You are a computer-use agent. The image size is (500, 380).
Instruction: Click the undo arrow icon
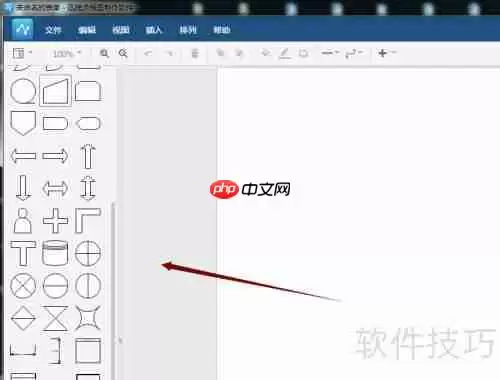(x=148, y=53)
